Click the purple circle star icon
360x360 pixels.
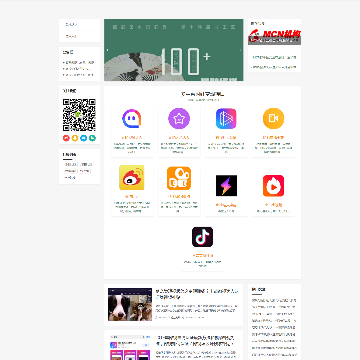click(179, 119)
